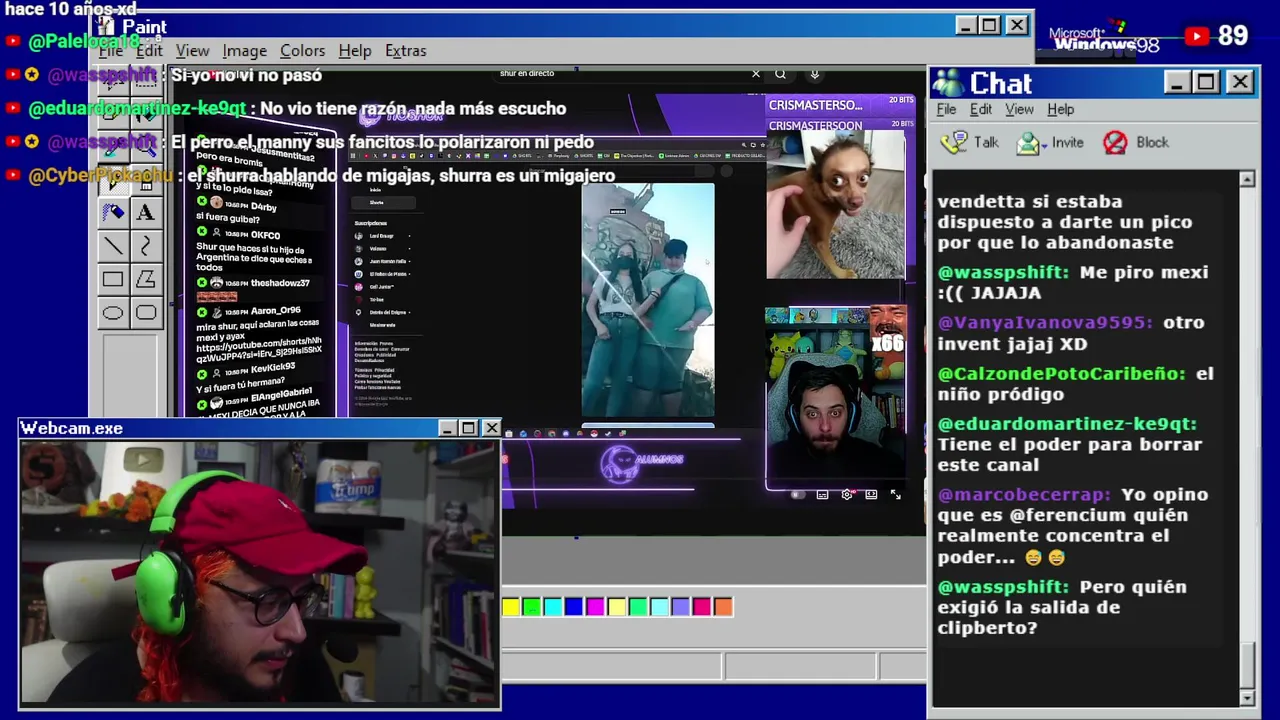The image size is (1280, 720).
Task: Pick the periwinkle color swatch
Action: pos(681,606)
